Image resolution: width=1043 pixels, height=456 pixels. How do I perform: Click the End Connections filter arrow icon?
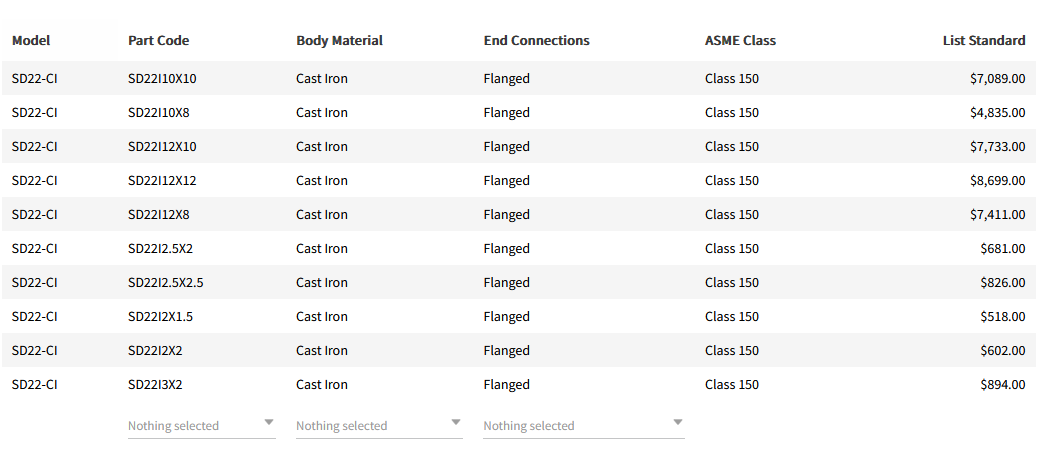point(678,422)
